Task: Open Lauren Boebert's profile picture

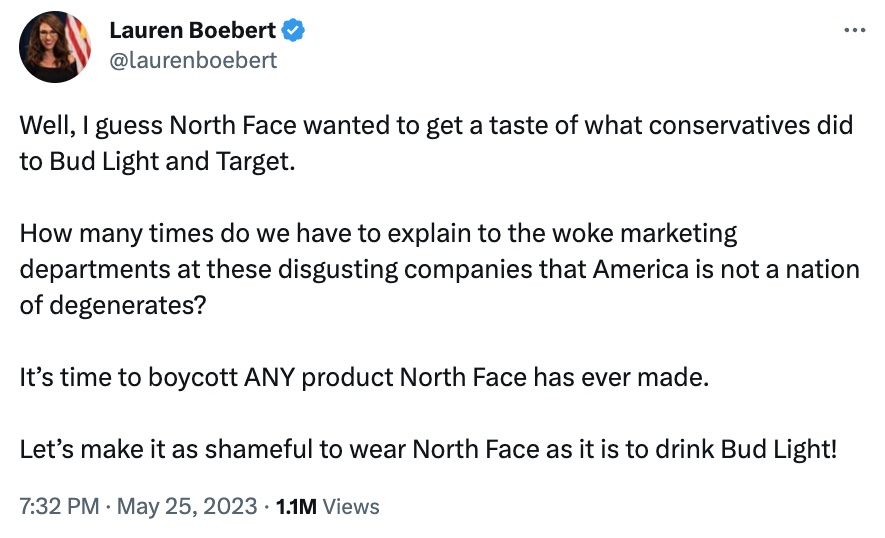Action: tap(56, 46)
